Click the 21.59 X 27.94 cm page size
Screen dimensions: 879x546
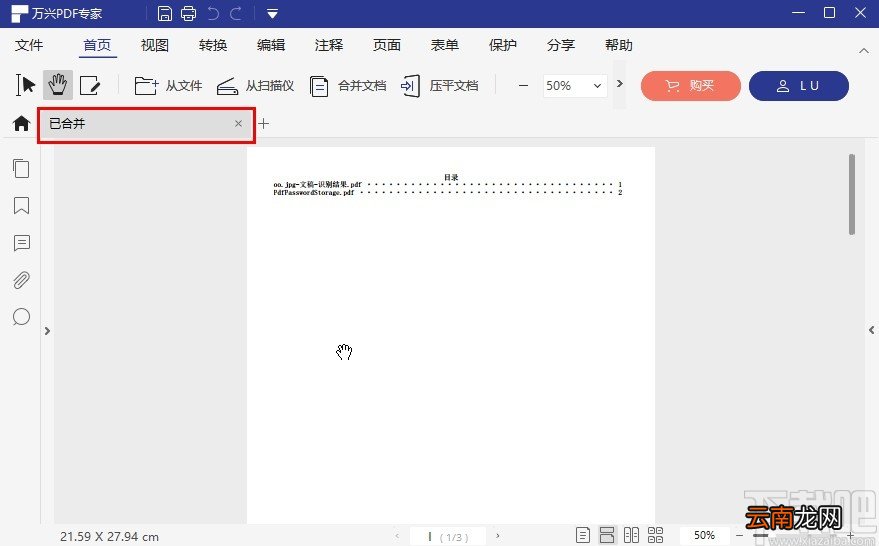109,536
